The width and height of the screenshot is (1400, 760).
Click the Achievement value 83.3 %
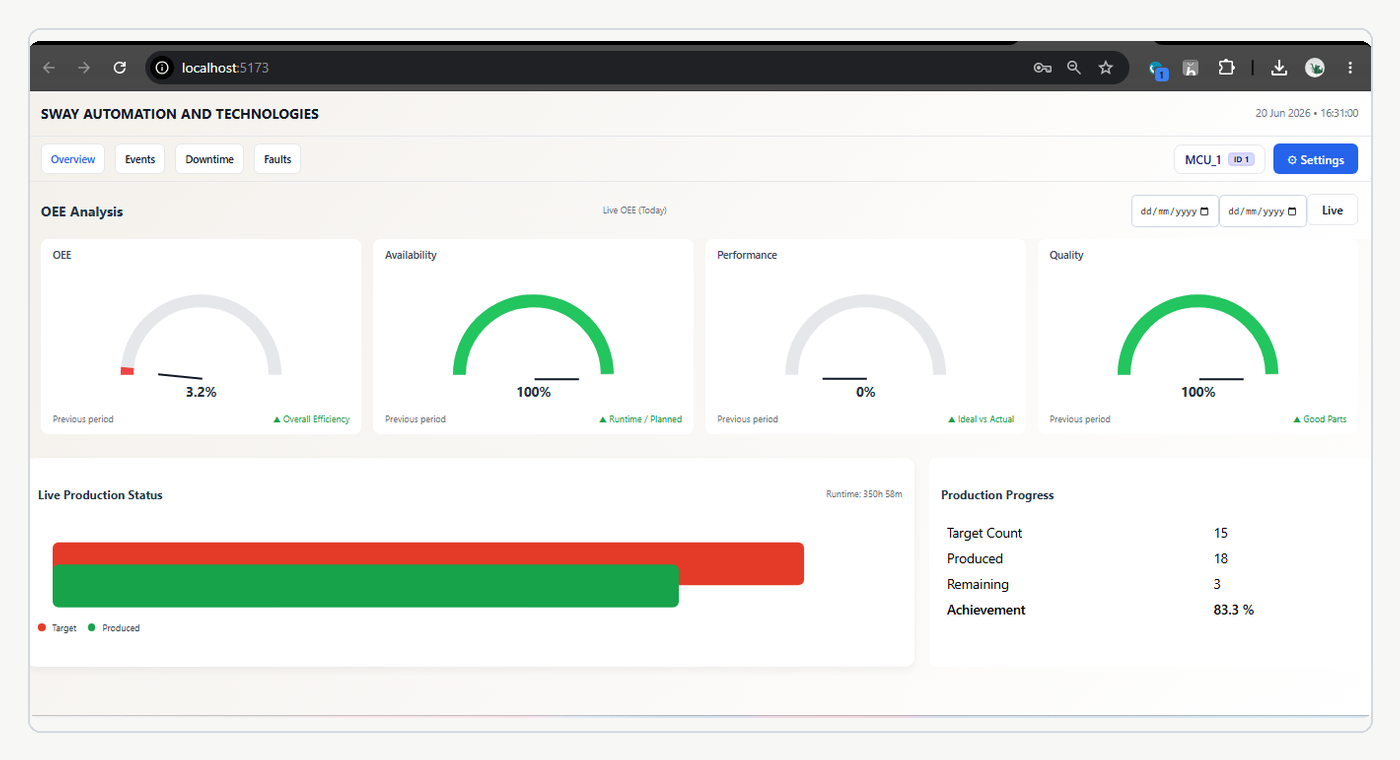[1234, 609]
